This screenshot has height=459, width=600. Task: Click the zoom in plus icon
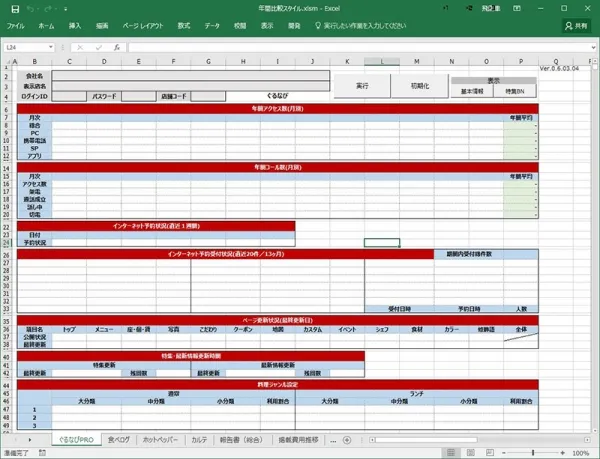562,453
